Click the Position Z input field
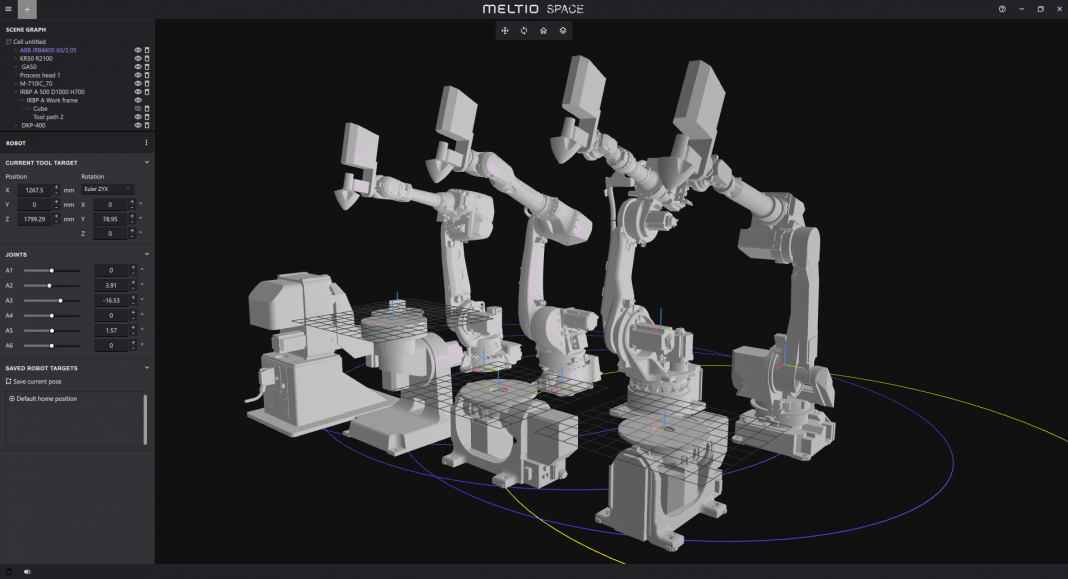Image resolution: width=1068 pixels, height=579 pixels. (x=35, y=219)
